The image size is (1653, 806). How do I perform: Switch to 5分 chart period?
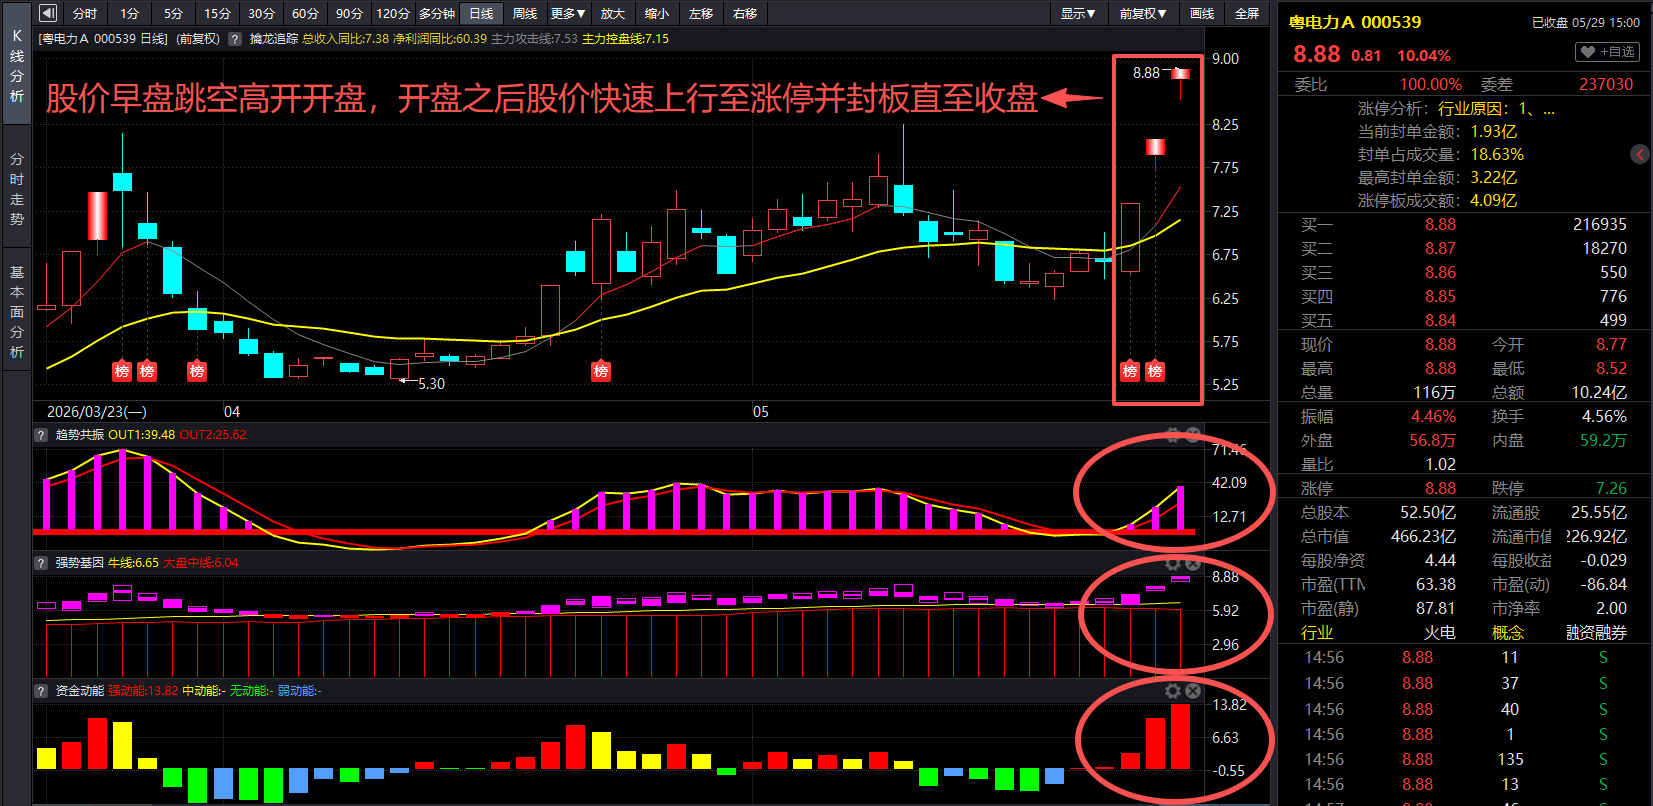[174, 13]
